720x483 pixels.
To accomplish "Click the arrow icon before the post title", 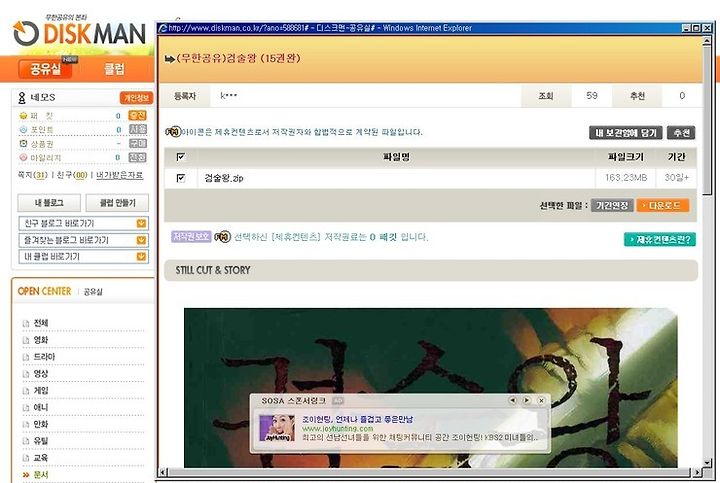I will [x=169, y=59].
